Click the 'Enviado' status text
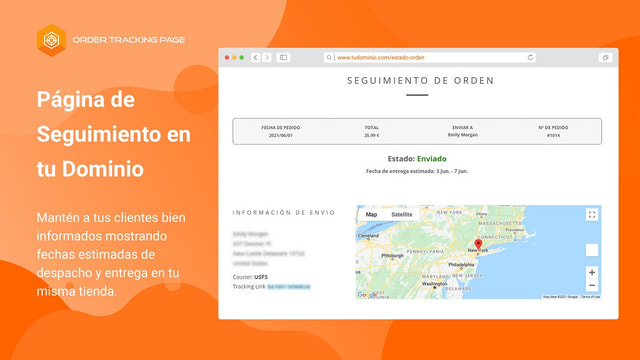 431,159
